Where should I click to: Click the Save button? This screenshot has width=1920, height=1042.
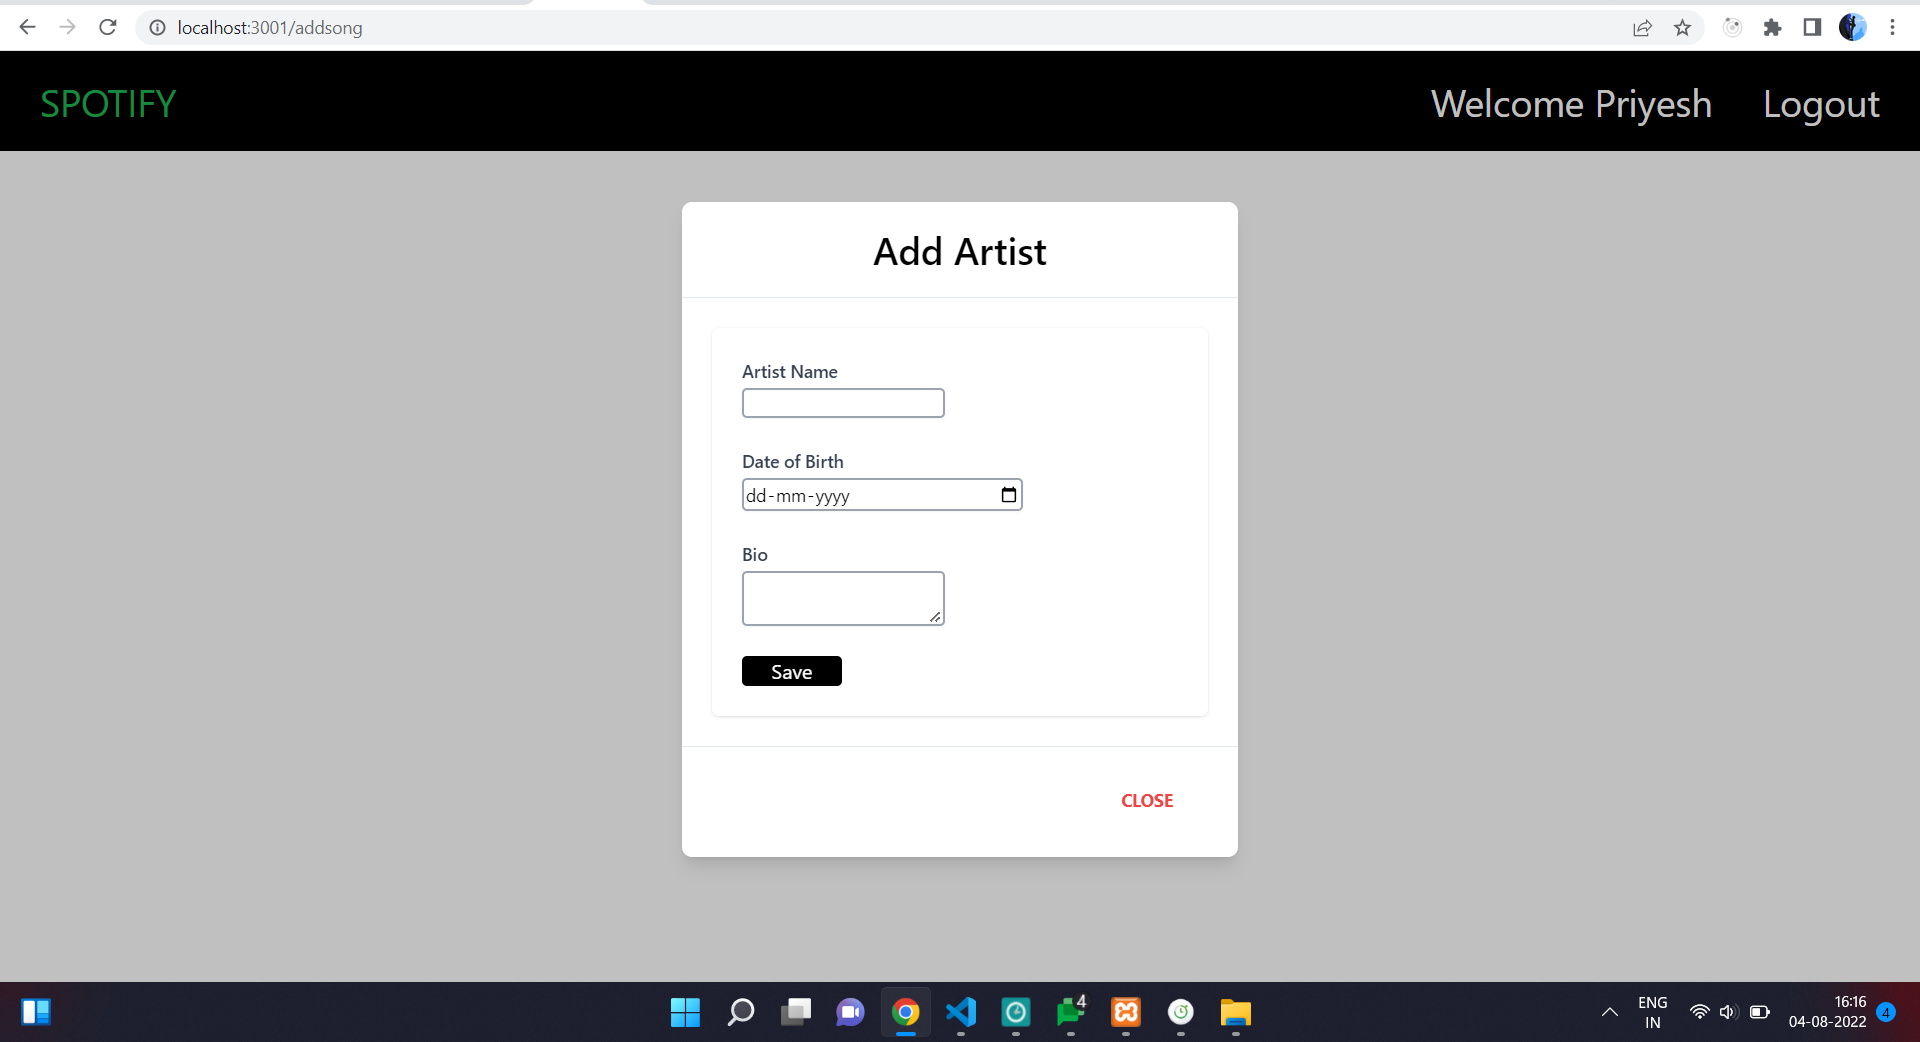click(791, 671)
